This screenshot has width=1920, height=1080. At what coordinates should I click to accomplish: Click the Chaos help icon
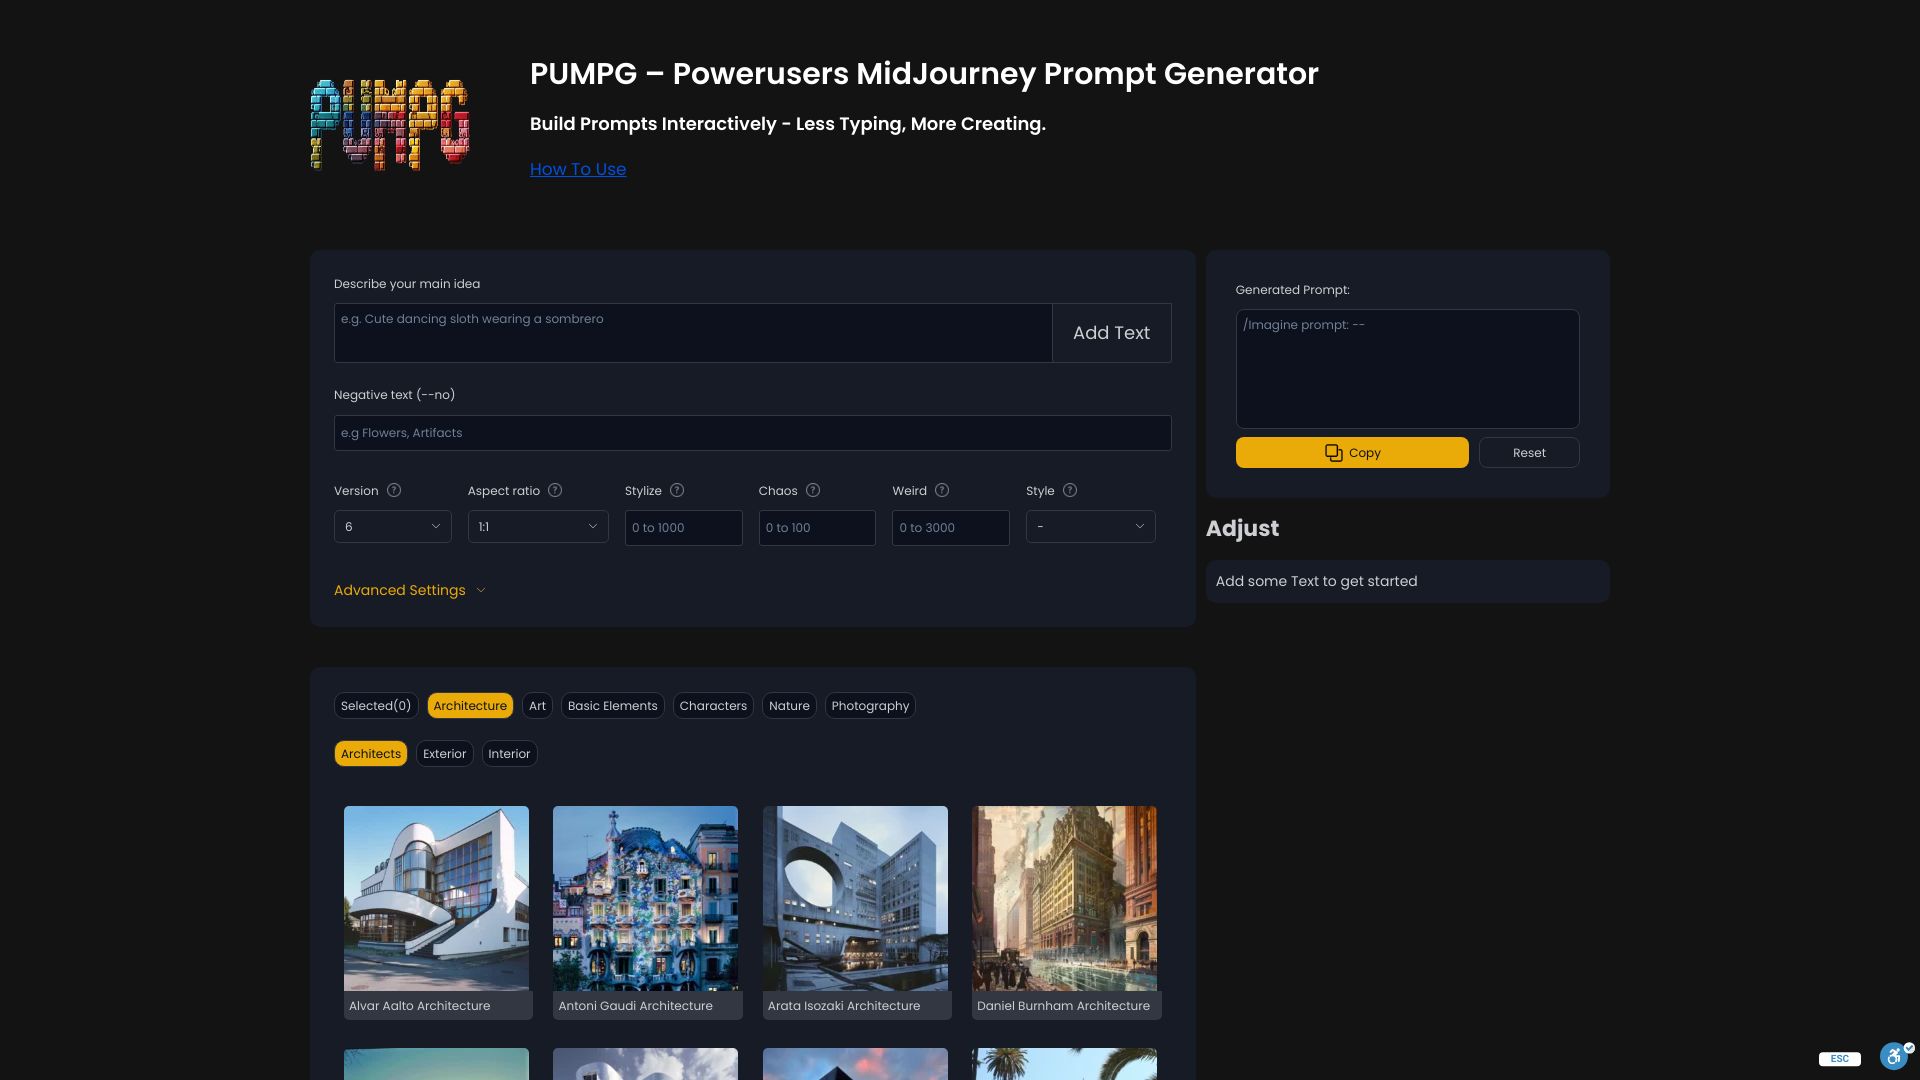click(x=814, y=490)
